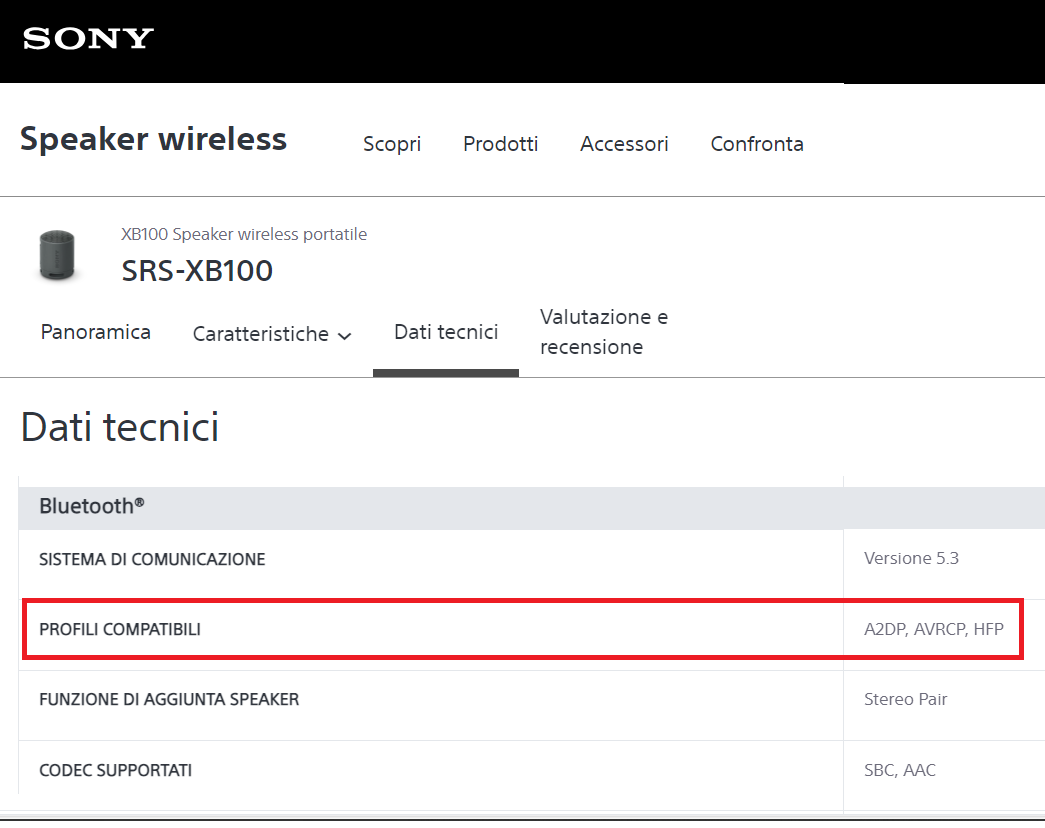
Task: Click the Speaker wireless heading link
Action: click(x=153, y=139)
